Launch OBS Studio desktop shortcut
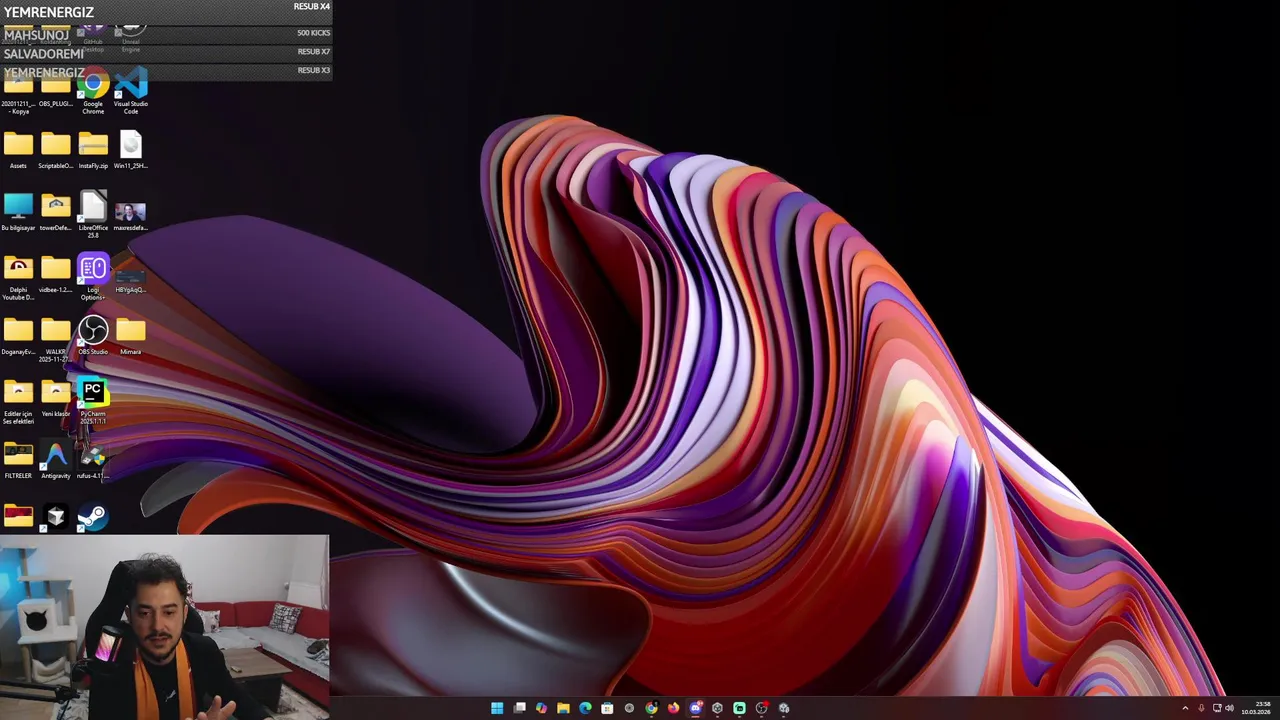 pyautogui.click(x=93, y=335)
